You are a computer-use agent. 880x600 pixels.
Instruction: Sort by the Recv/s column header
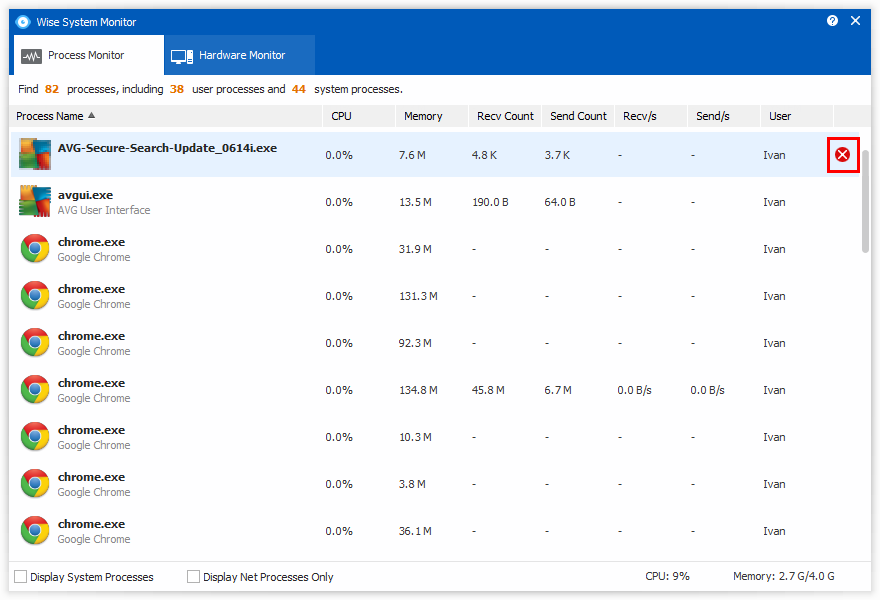pos(651,116)
